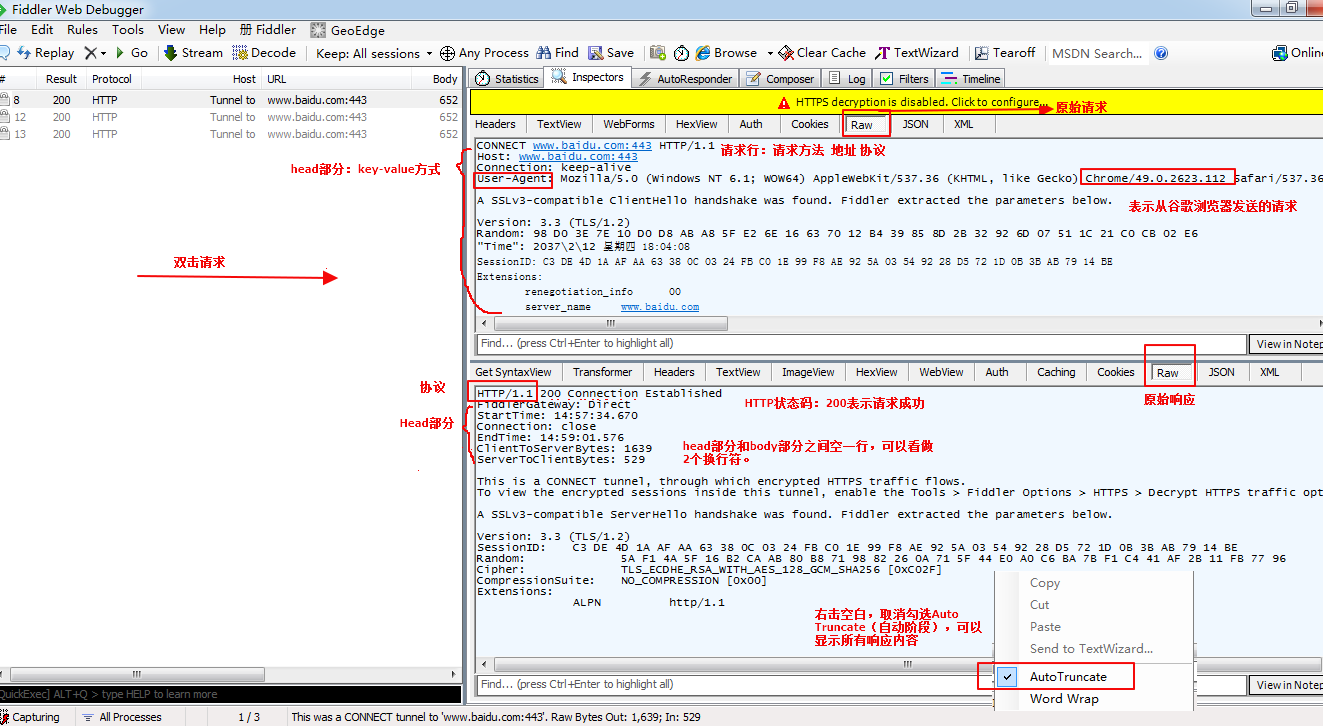Open dropdown next to Remove X icon
The image size is (1323, 726).
(x=103, y=54)
